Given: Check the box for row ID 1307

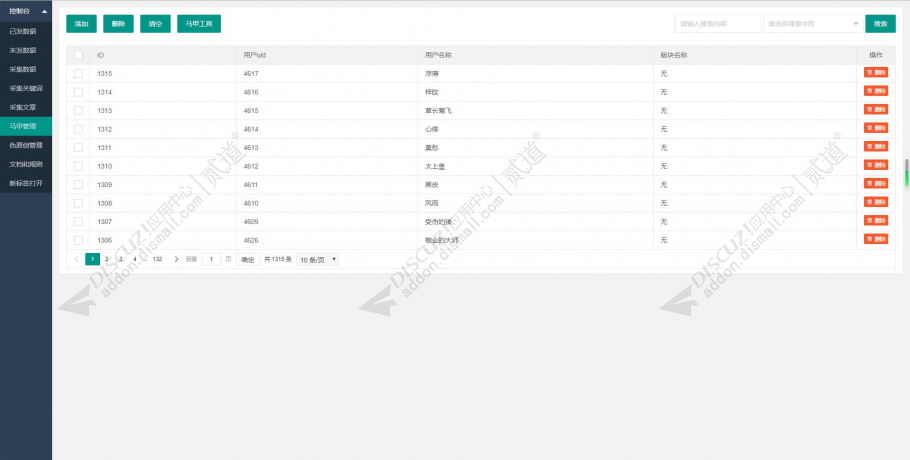Looking at the screenshot, I should click(78, 222).
